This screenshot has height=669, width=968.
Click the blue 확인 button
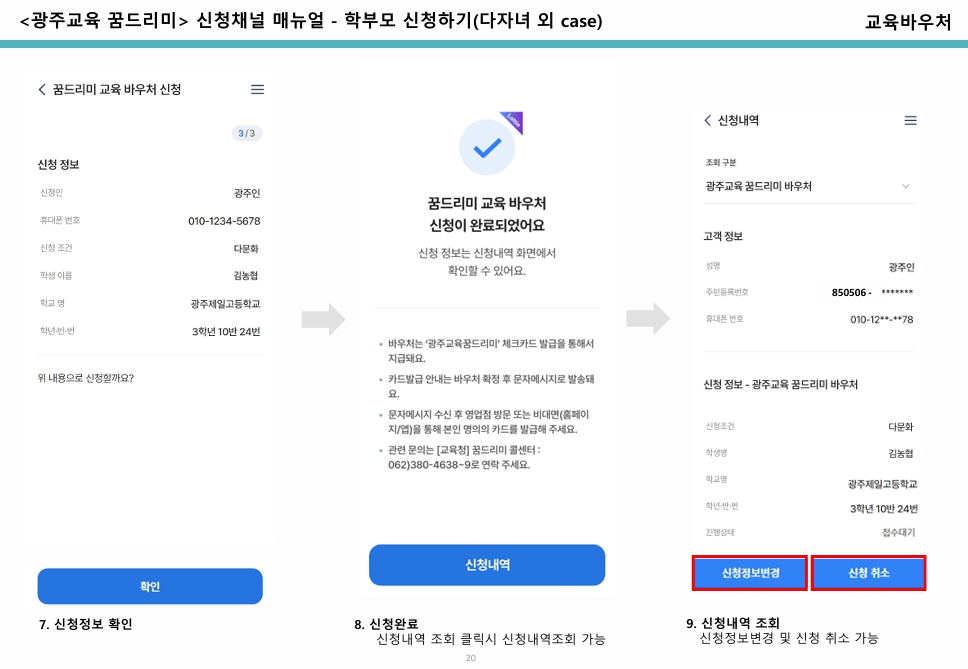tap(150, 586)
